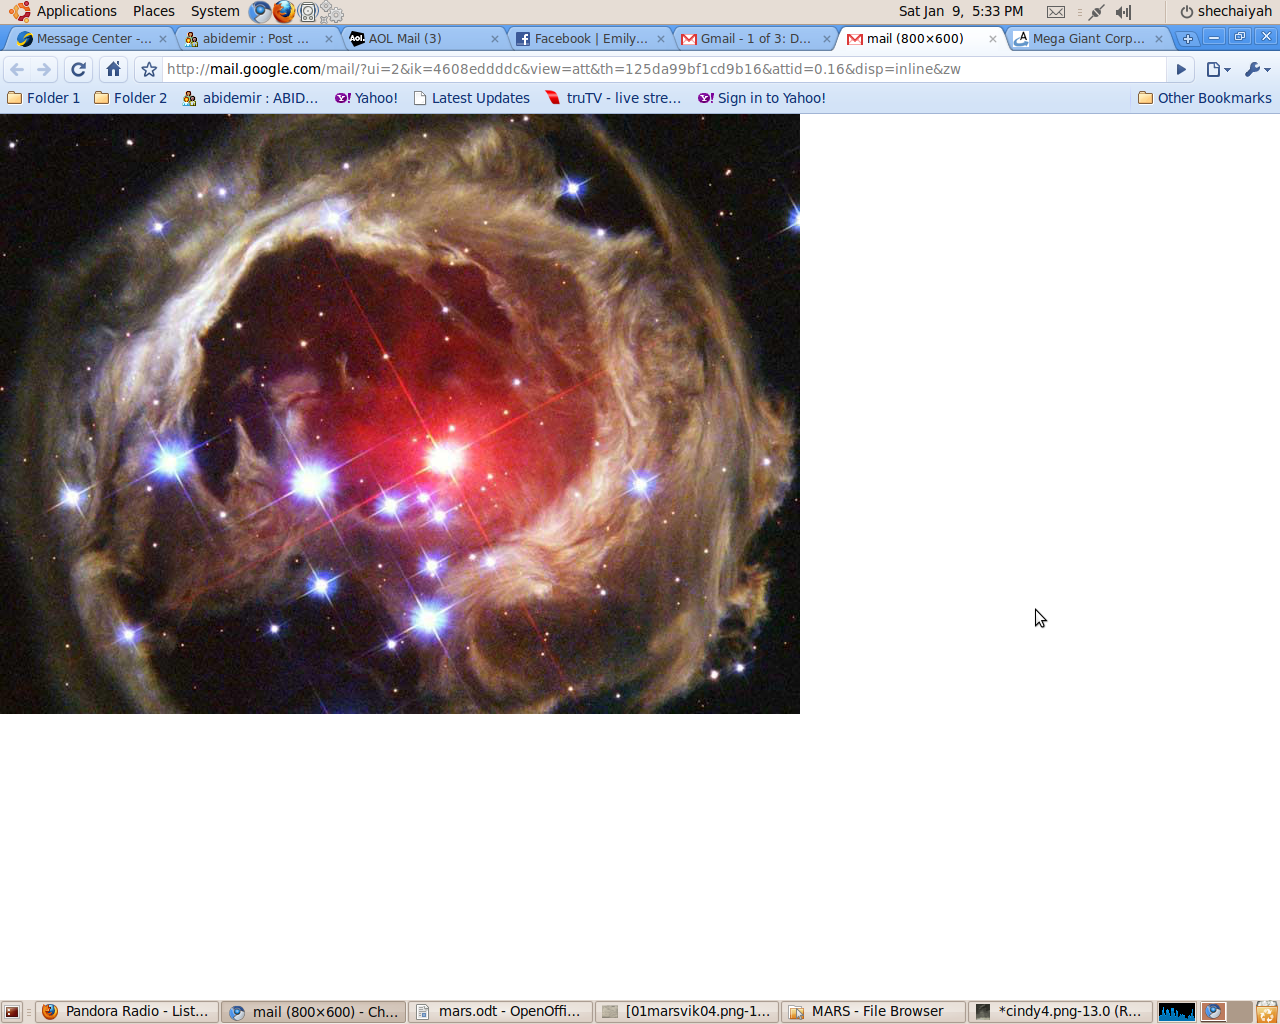Click the gears launcher icon in the top panel

click(332, 12)
